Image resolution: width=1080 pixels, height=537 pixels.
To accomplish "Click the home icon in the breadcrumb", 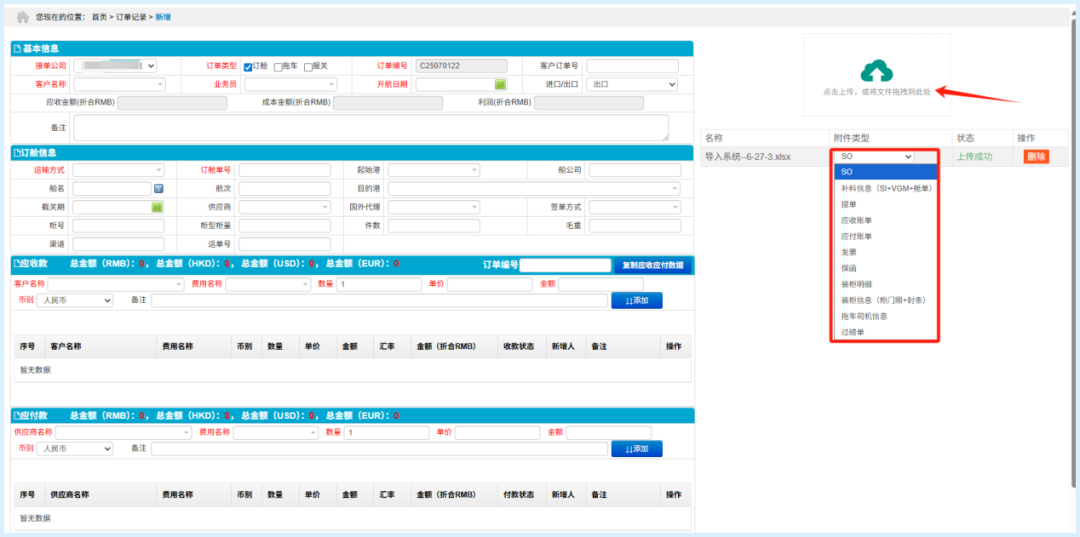I will [22, 17].
